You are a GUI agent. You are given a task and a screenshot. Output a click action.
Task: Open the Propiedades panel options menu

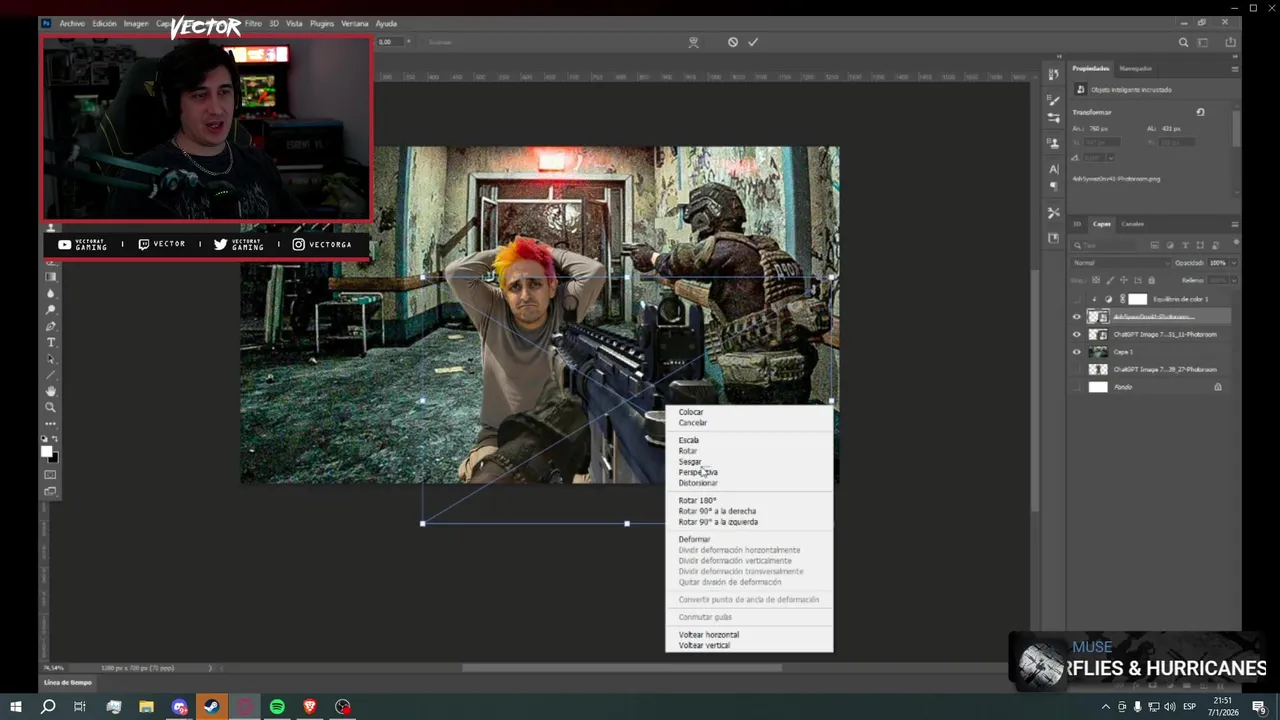tap(1235, 69)
